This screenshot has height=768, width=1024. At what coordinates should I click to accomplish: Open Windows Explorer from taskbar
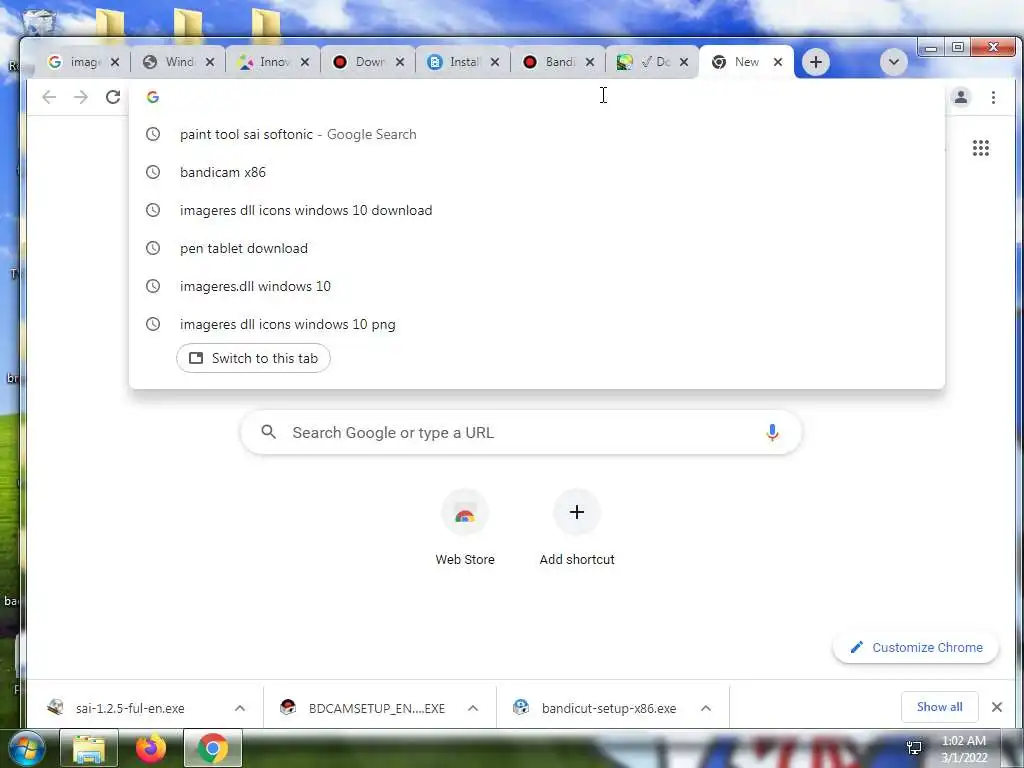pos(89,748)
